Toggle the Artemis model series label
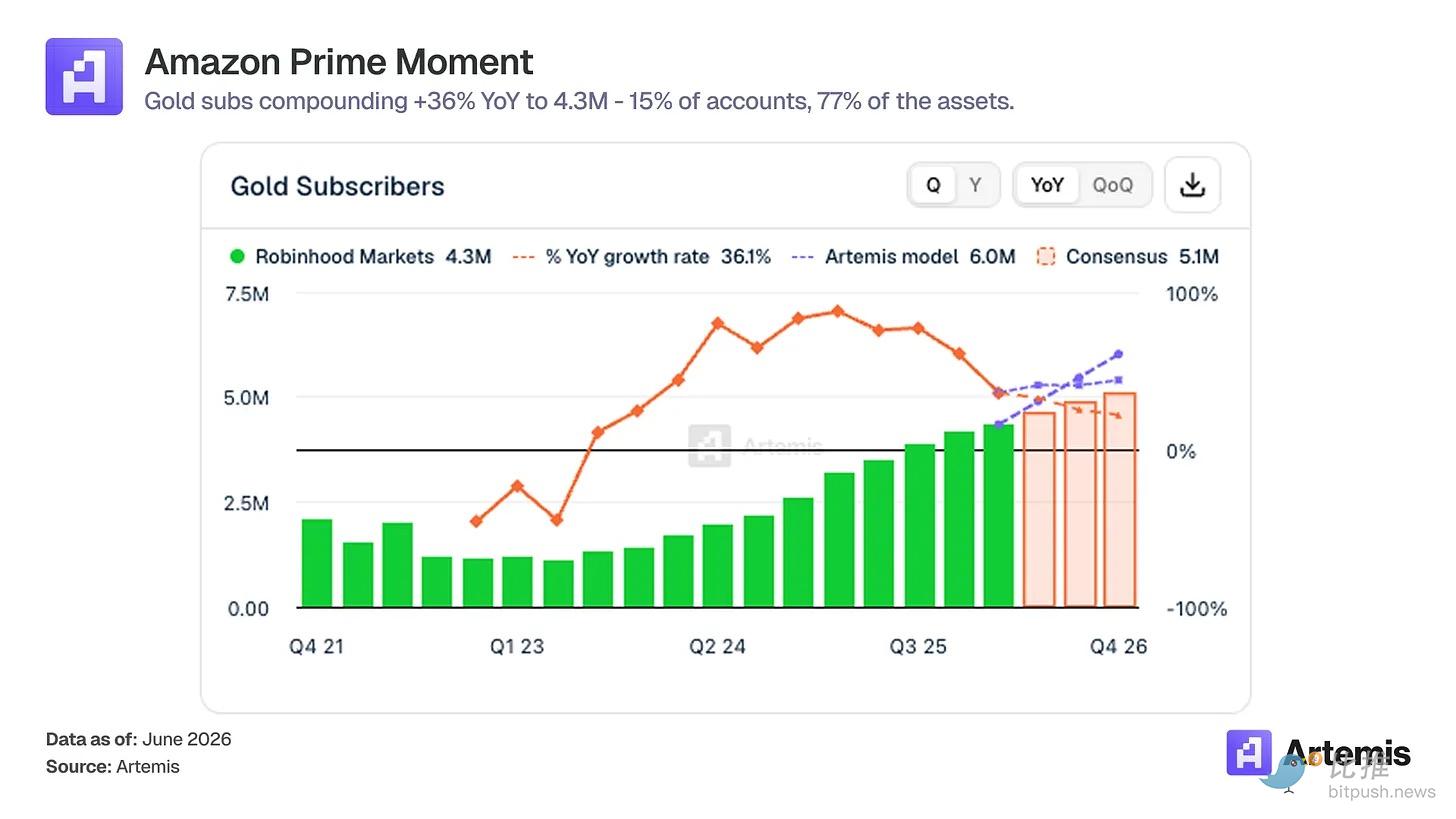 [892, 256]
